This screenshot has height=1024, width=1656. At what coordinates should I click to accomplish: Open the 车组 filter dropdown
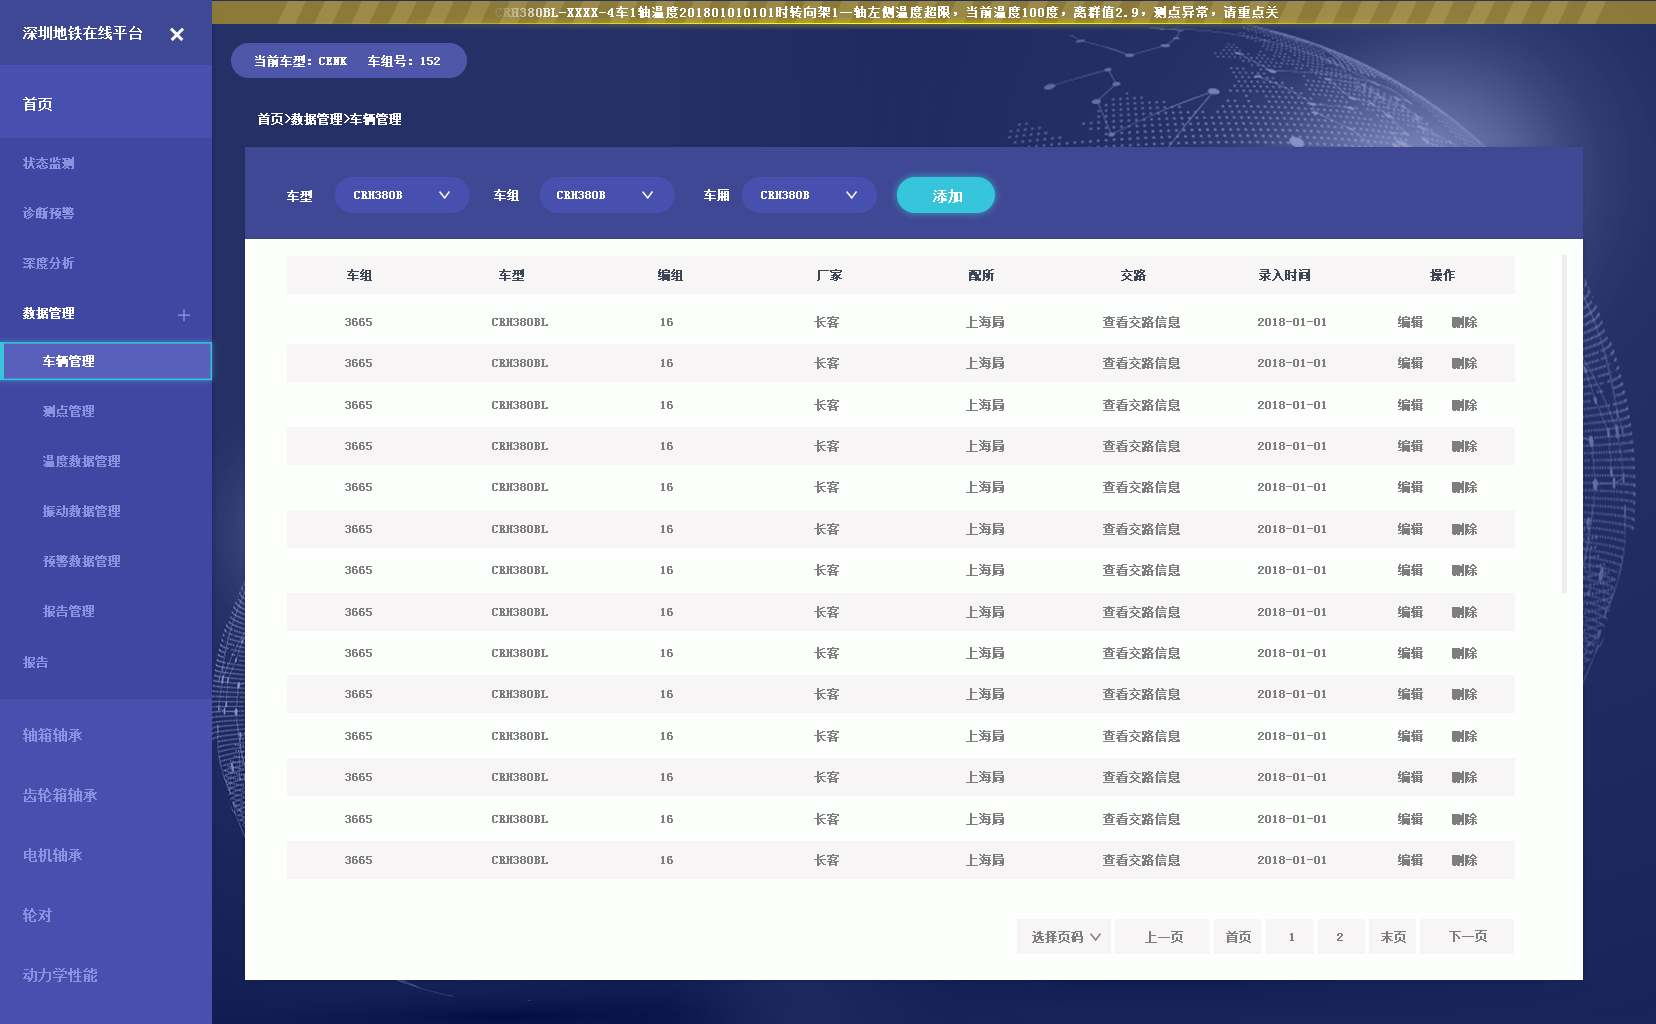coord(607,195)
